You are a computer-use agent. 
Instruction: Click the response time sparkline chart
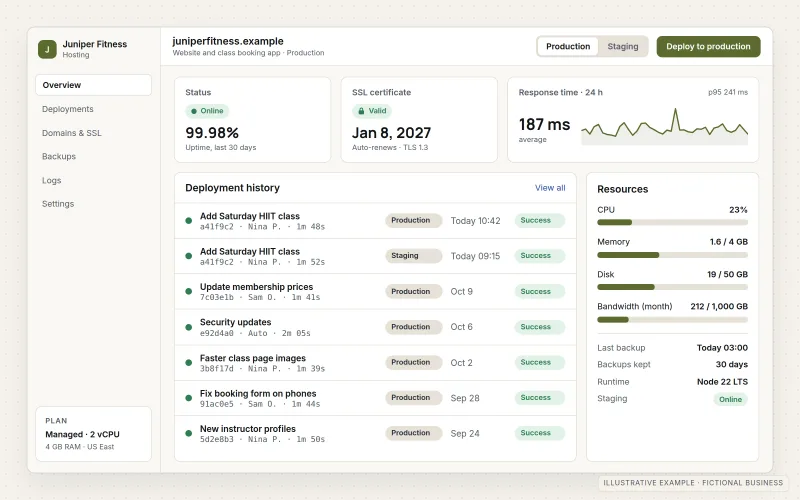664,127
